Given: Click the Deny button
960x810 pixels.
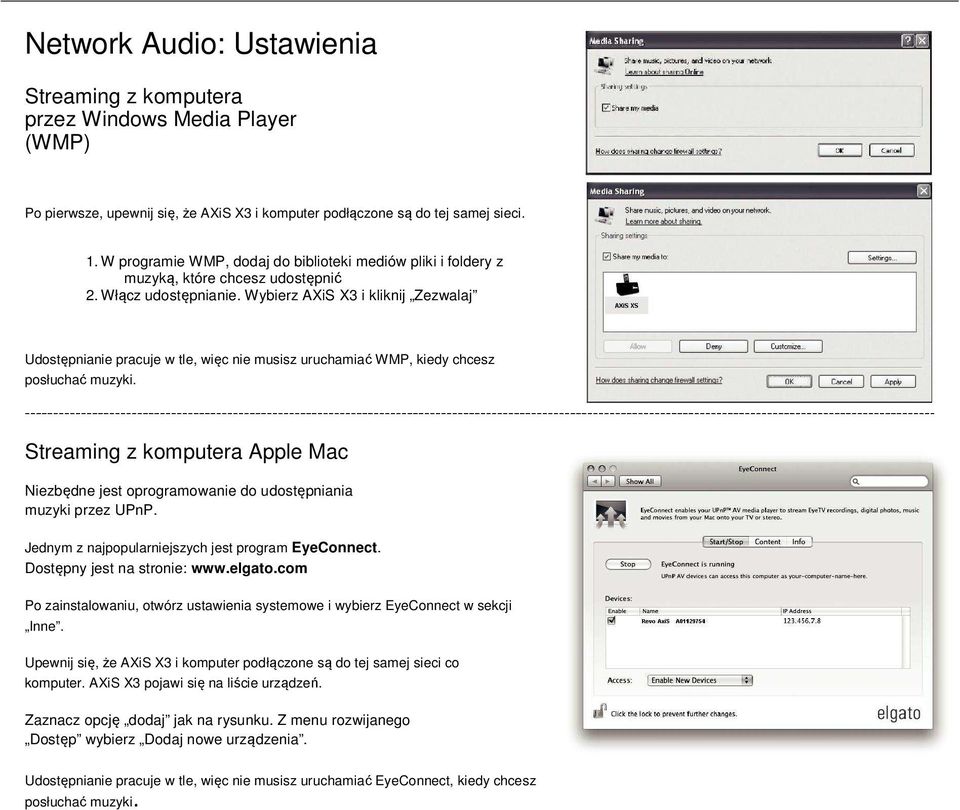Looking at the screenshot, I should (x=713, y=347).
